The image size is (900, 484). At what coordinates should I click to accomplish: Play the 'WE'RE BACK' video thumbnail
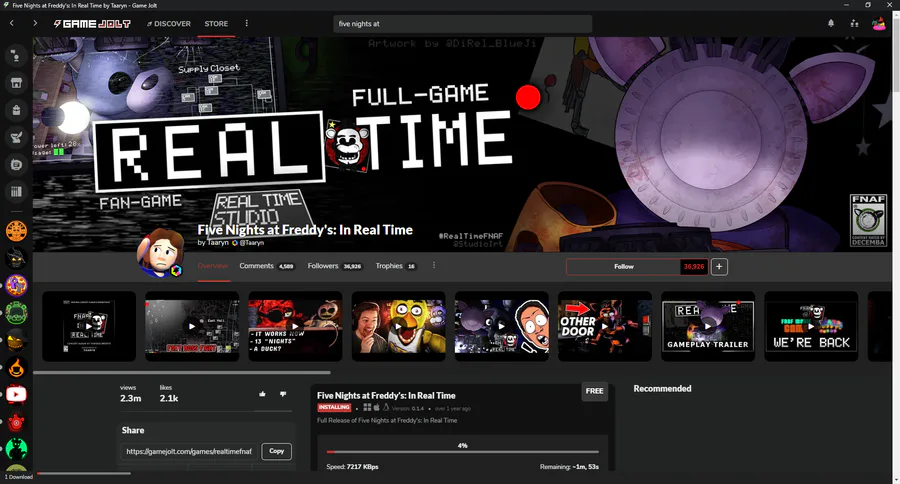(x=811, y=326)
